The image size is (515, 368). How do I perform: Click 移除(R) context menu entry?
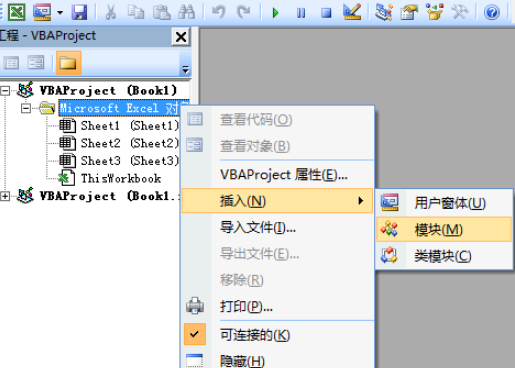277,280
